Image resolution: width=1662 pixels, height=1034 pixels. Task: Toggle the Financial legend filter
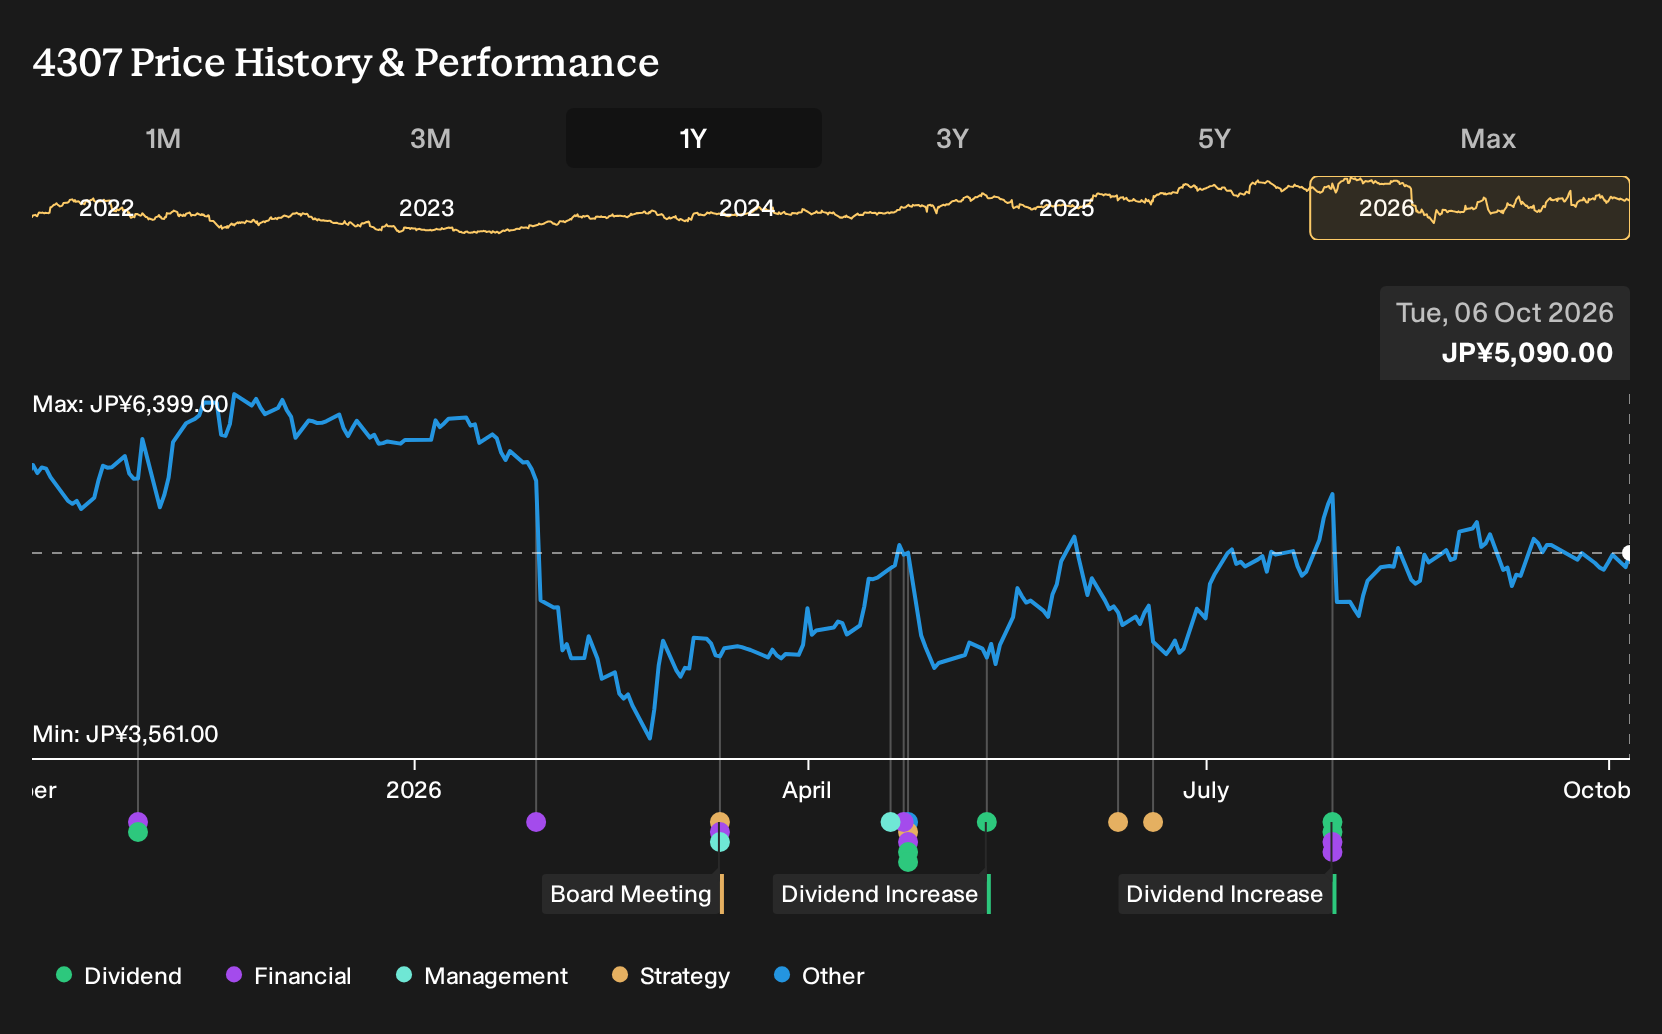coord(289,976)
